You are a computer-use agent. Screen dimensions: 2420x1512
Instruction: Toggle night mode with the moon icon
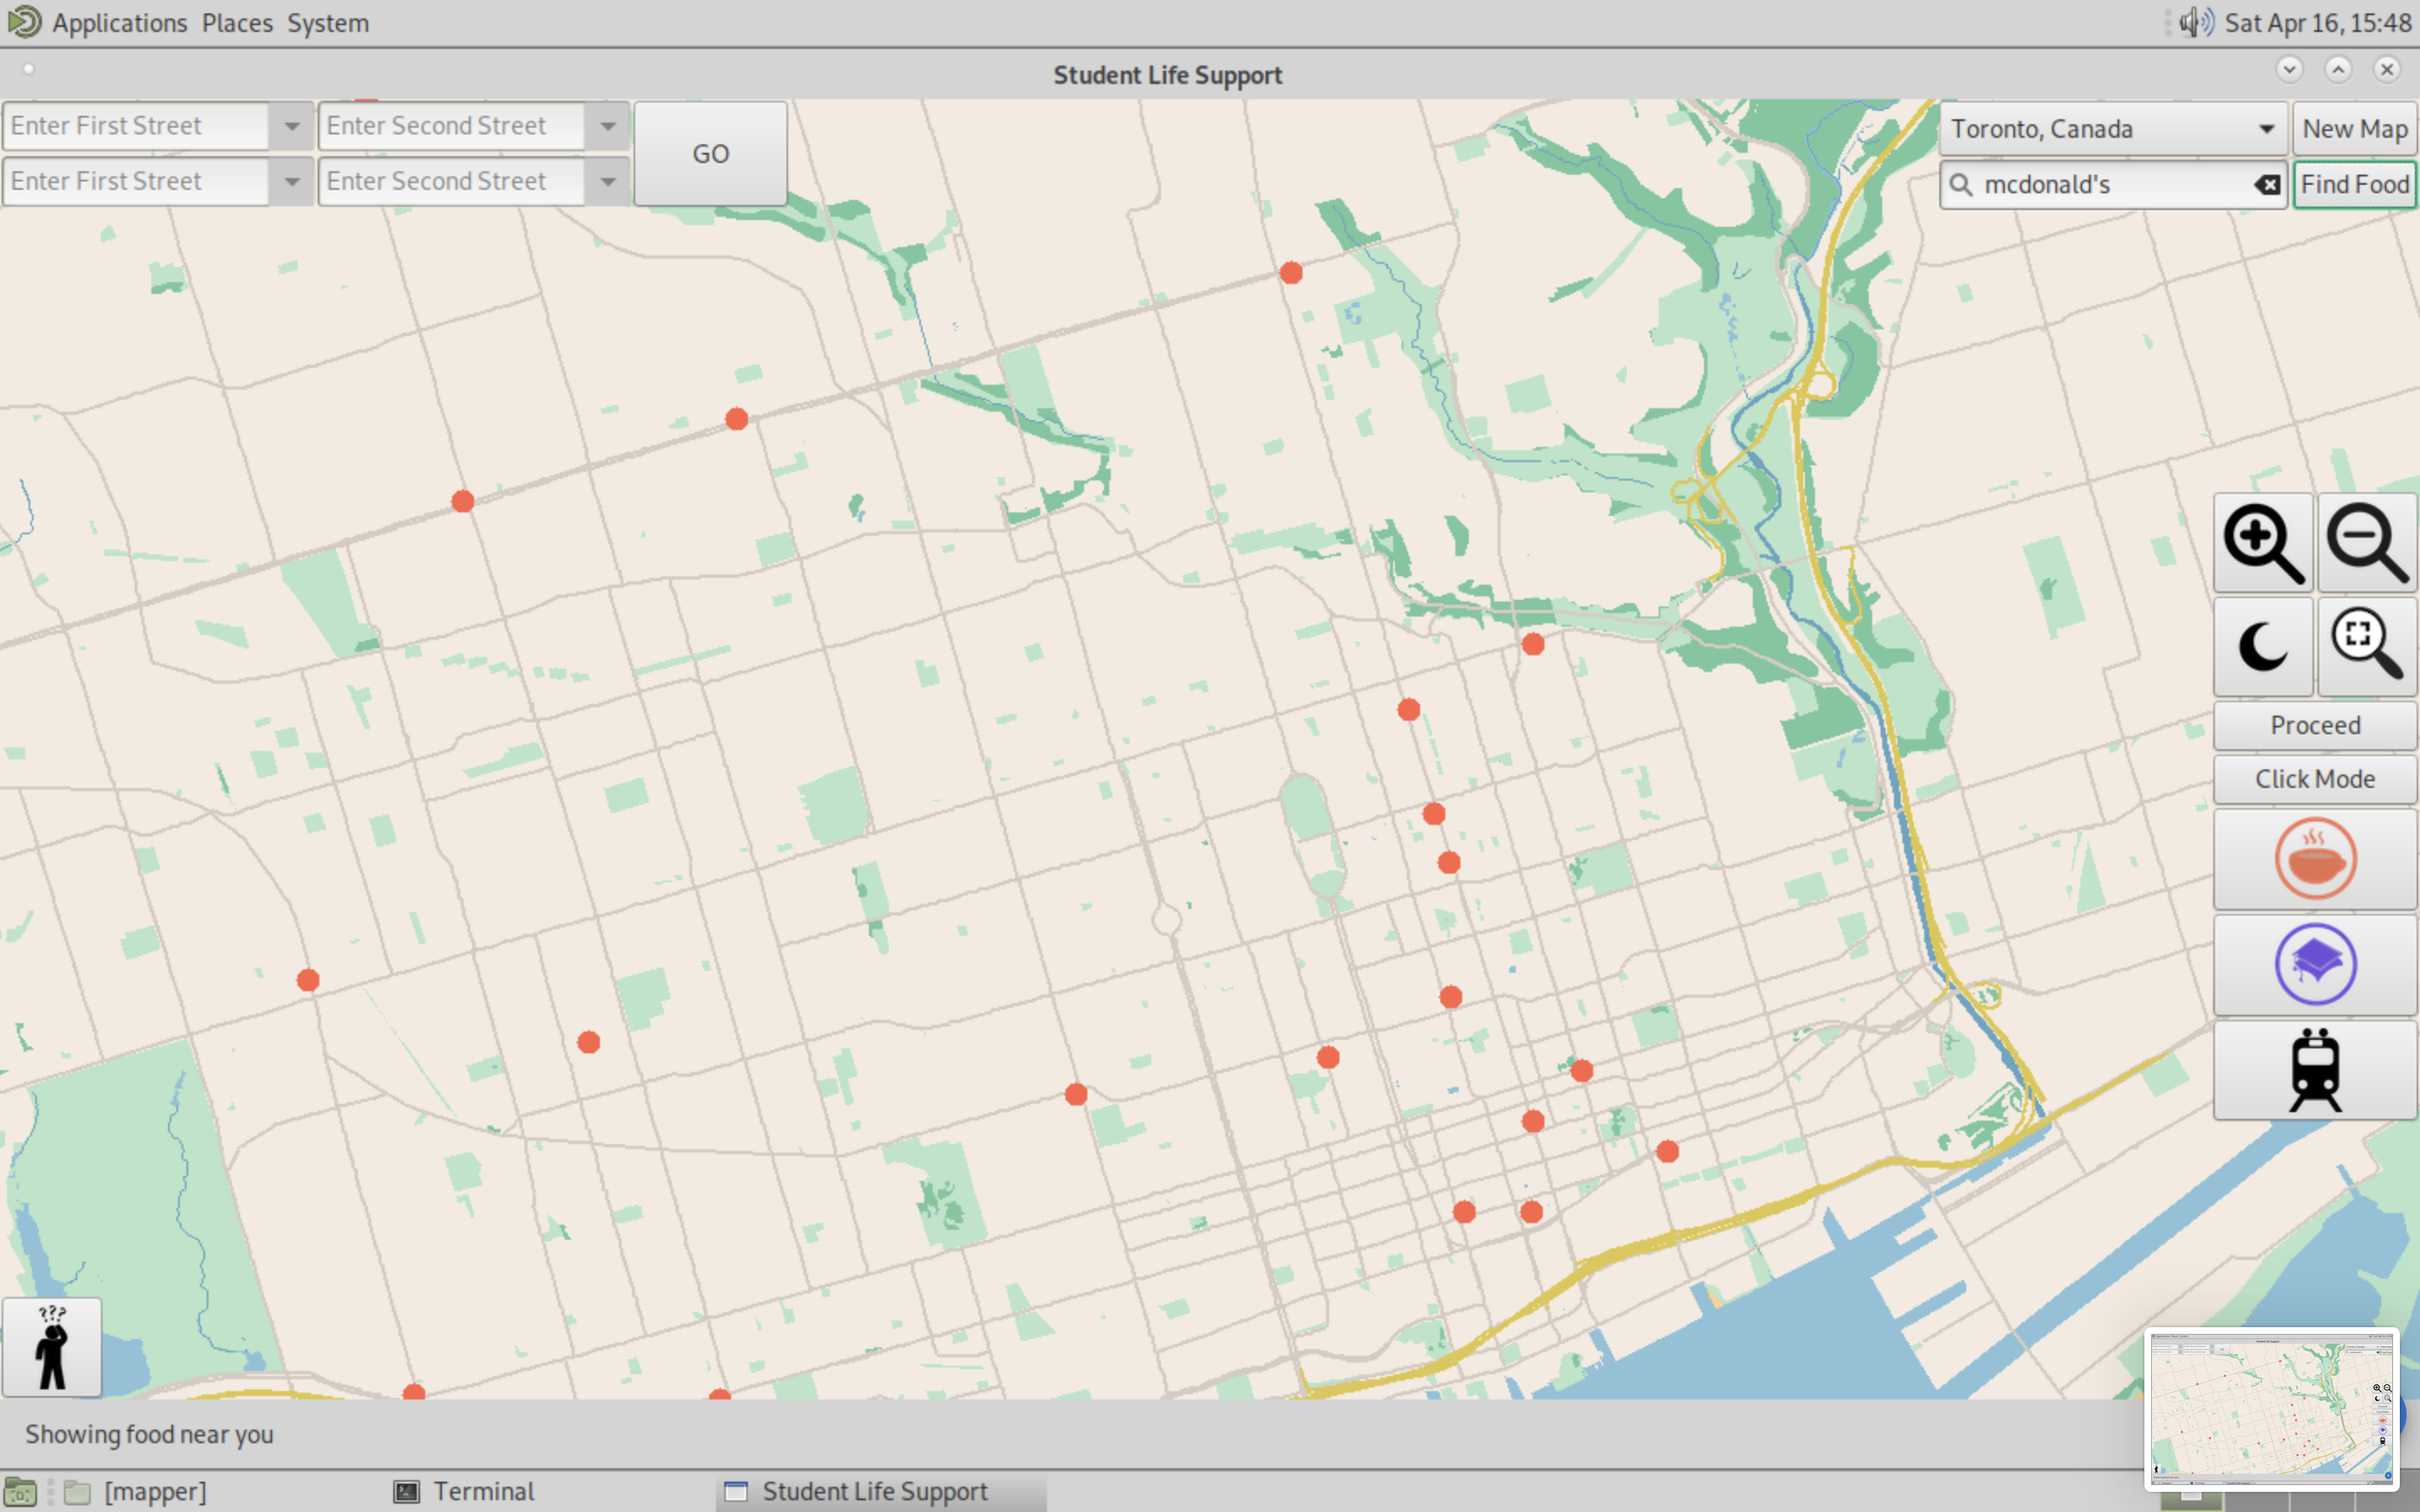[2262, 647]
